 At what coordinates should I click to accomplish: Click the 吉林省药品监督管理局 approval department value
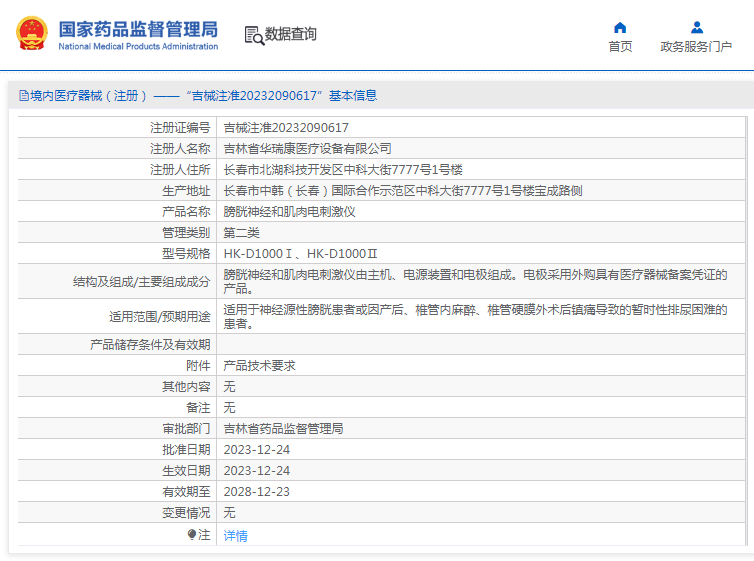point(283,429)
